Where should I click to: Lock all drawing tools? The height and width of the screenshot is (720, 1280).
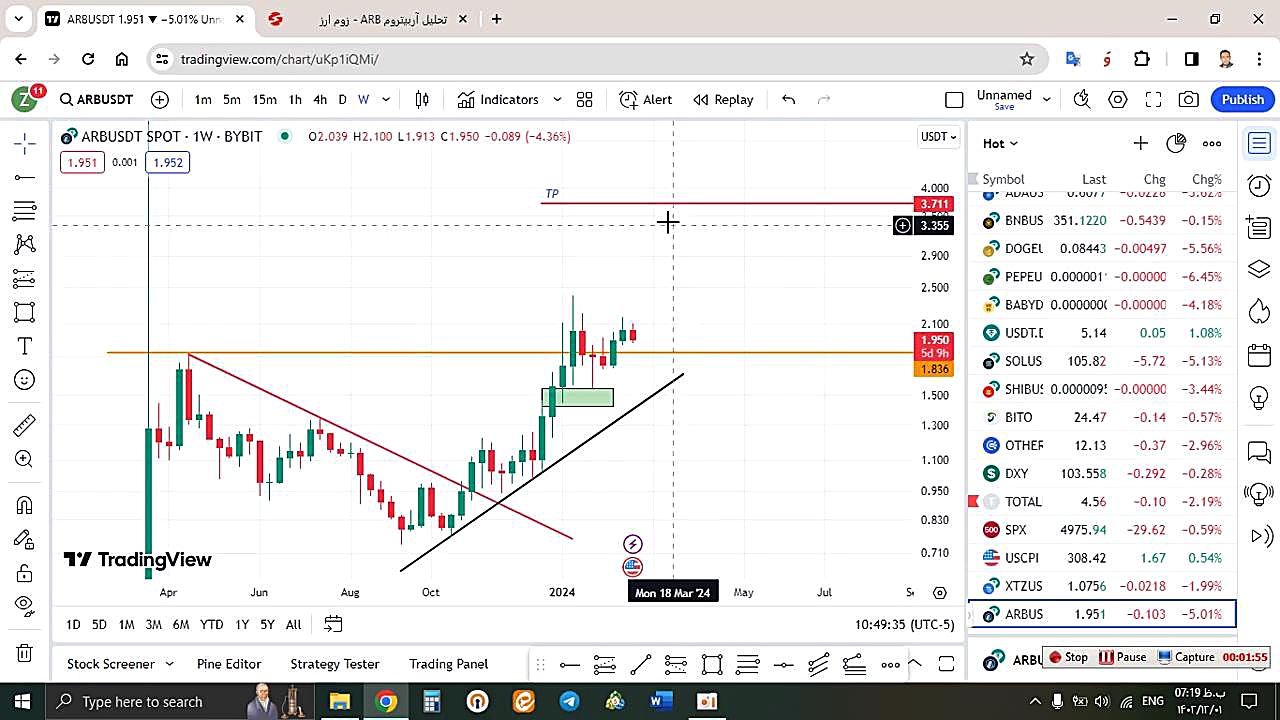click(25, 573)
